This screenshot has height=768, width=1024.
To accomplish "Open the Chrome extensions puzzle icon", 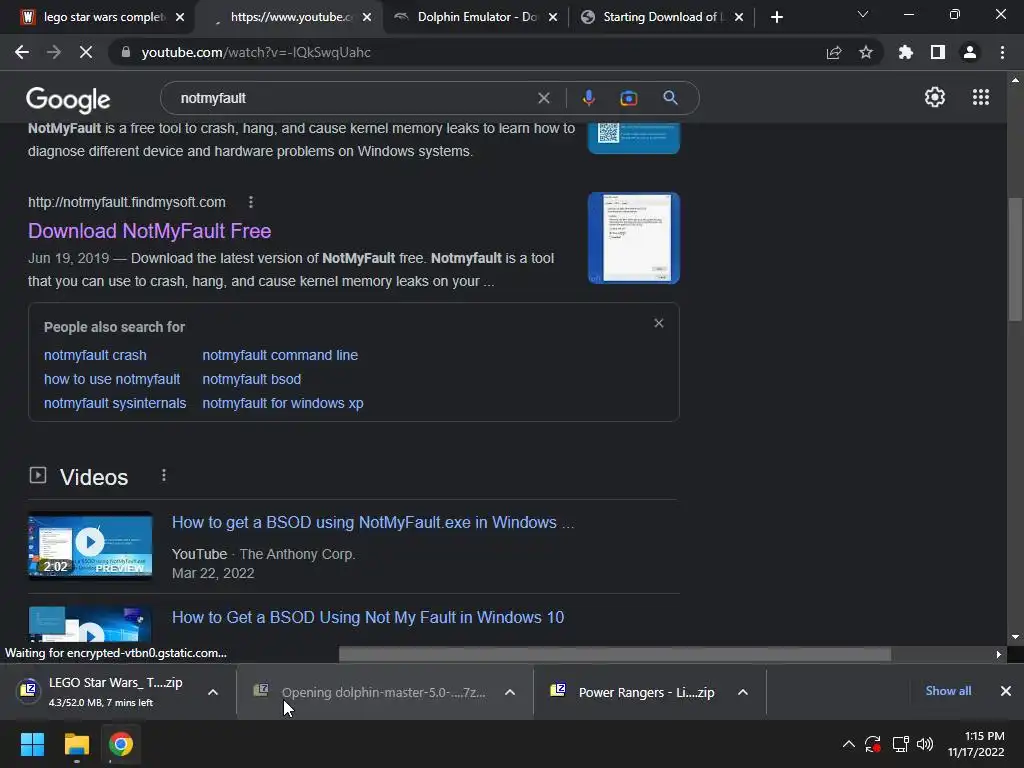I will point(906,52).
